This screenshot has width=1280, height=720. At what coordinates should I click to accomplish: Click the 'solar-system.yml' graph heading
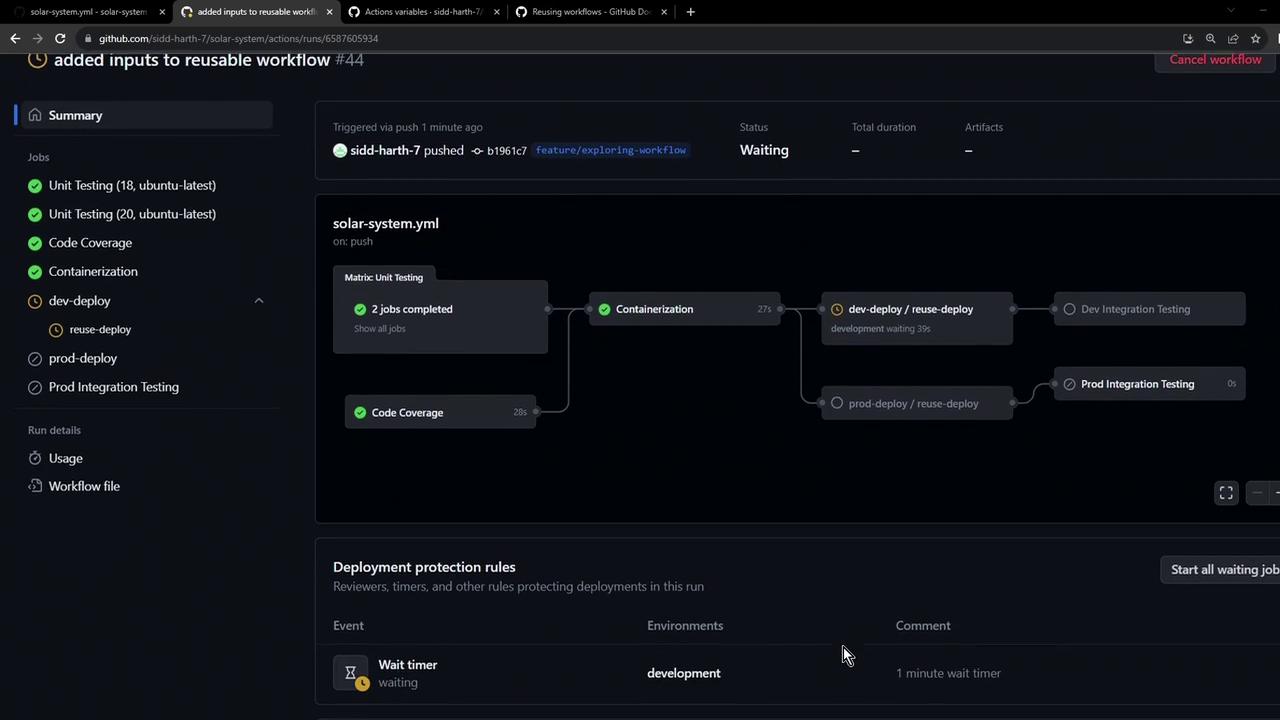386,223
